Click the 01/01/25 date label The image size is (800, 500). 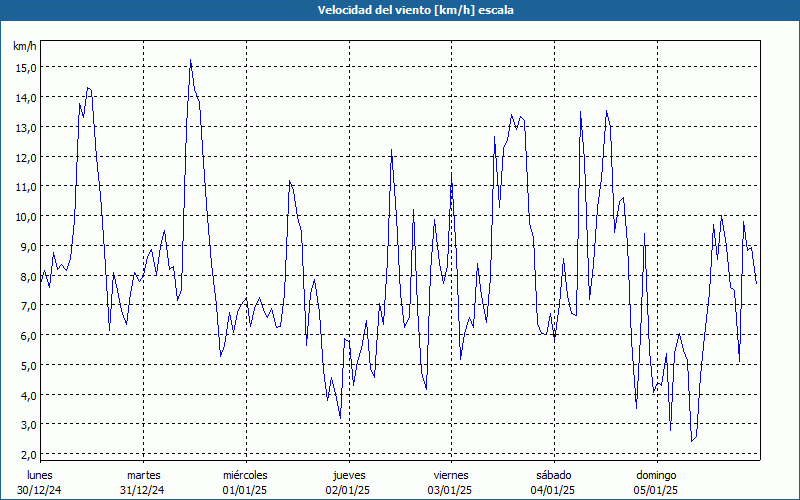coord(245,490)
